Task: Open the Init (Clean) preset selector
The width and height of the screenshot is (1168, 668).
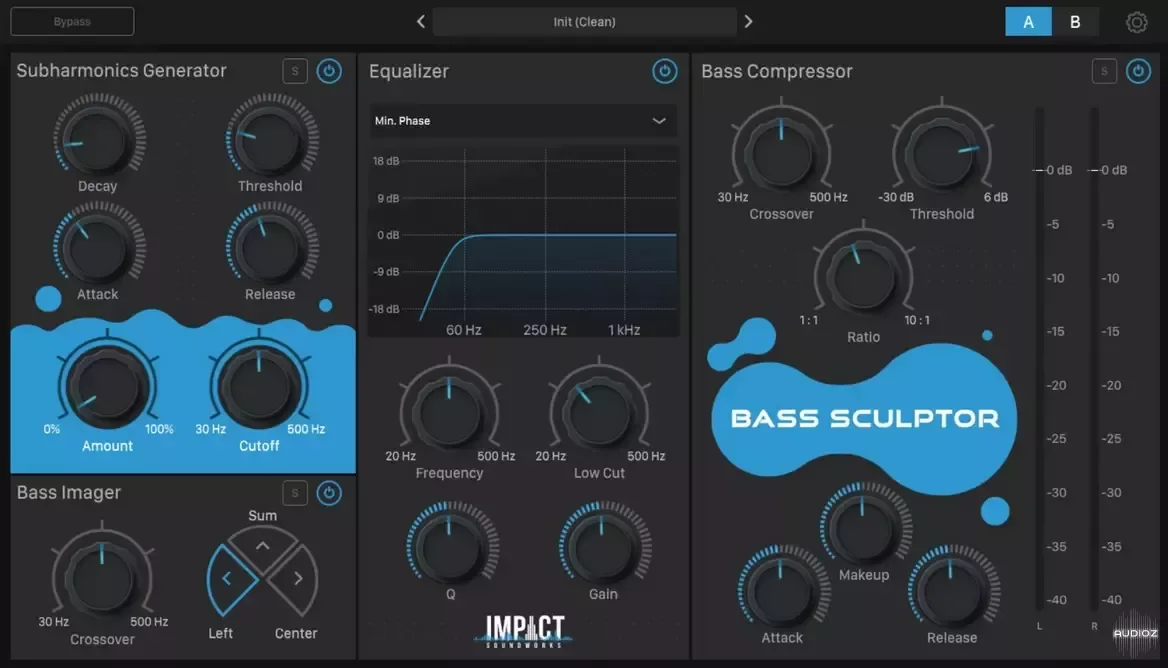Action: click(x=585, y=22)
